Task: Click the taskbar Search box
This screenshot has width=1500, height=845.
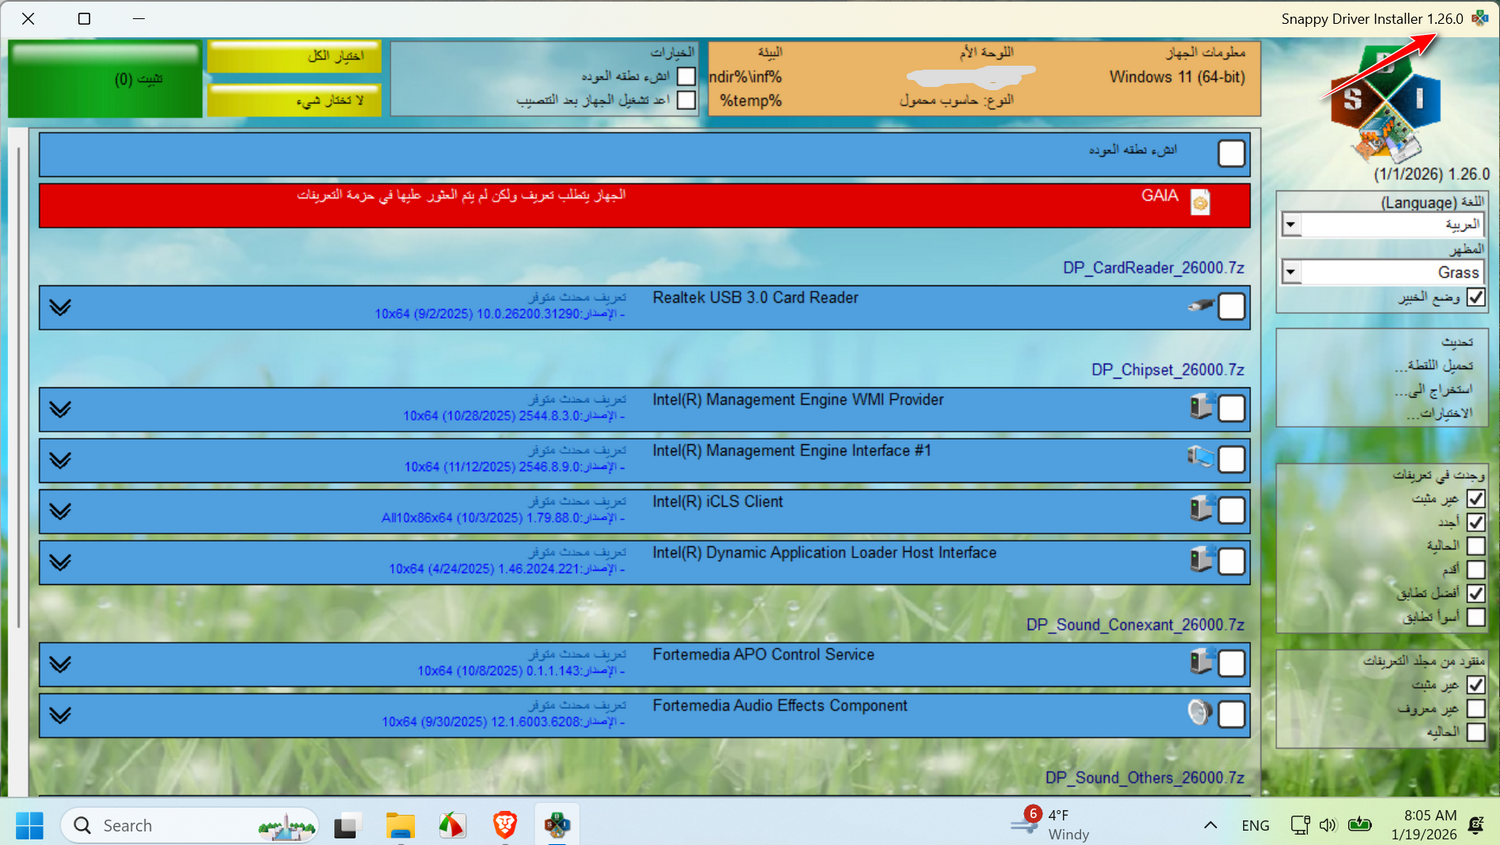Action: click(x=190, y=825)
